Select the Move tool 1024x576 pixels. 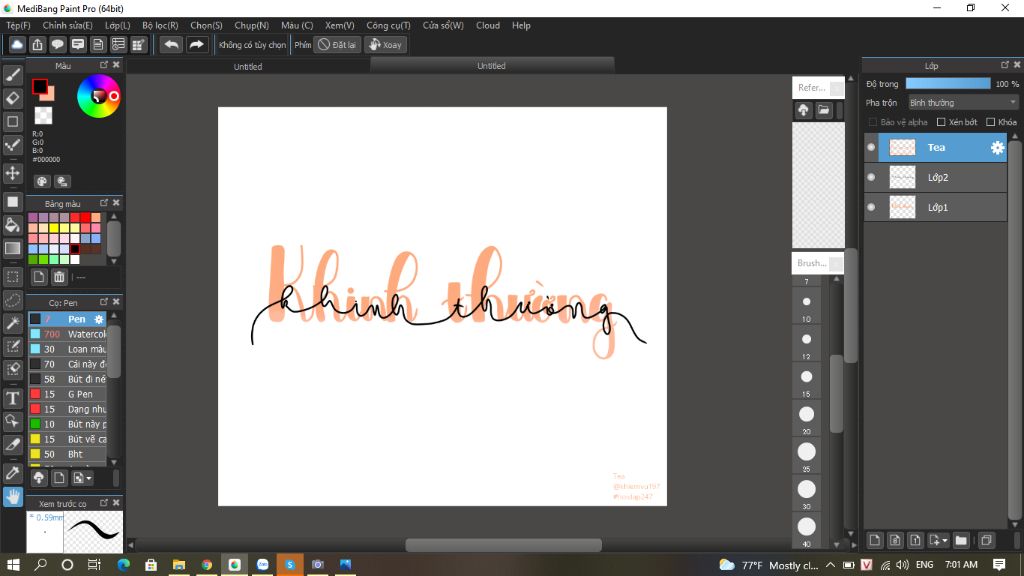(12, 173)
